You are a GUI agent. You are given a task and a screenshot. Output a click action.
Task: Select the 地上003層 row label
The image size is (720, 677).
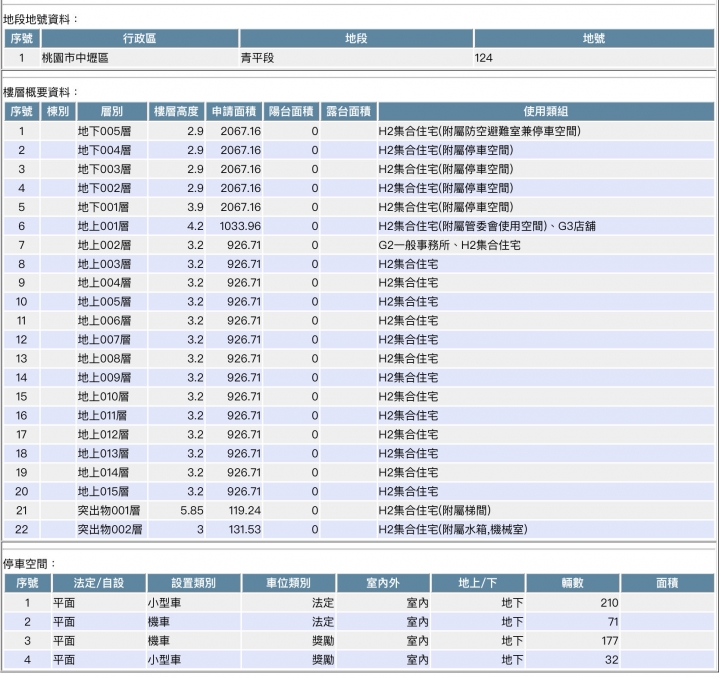tap(104, 264)
